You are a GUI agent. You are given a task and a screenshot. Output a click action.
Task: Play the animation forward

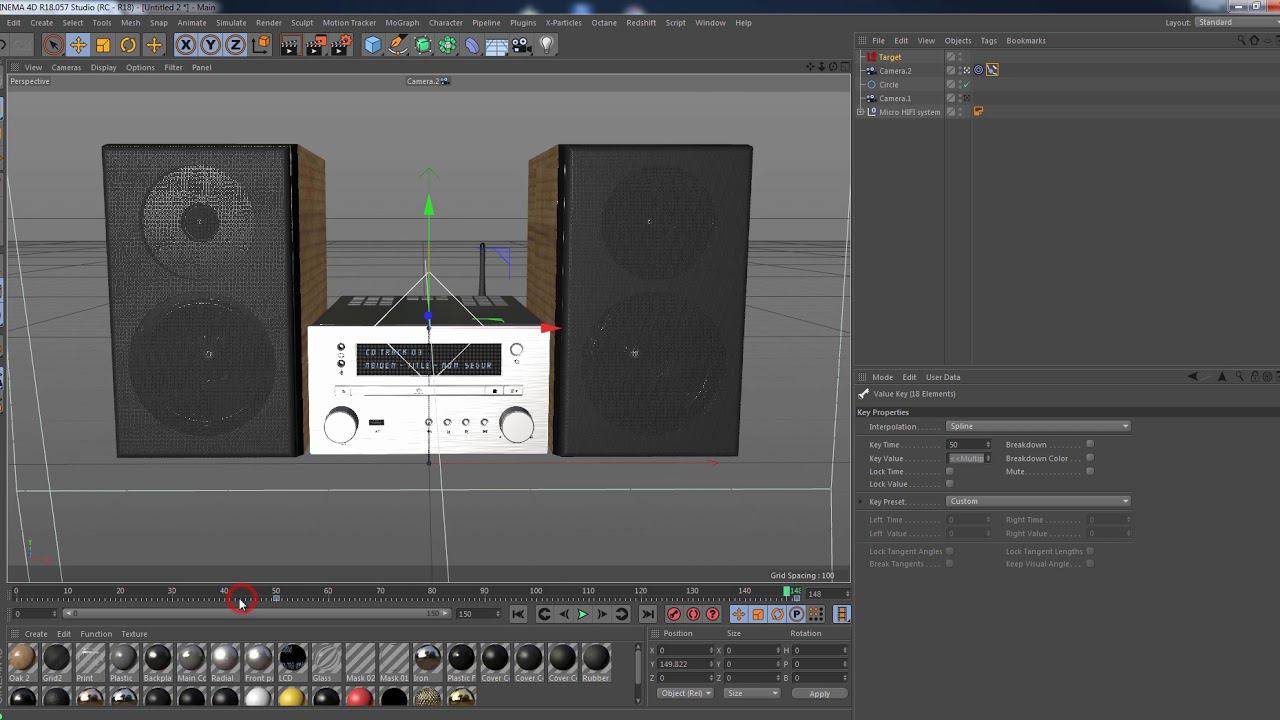click(x=583, y=614)
